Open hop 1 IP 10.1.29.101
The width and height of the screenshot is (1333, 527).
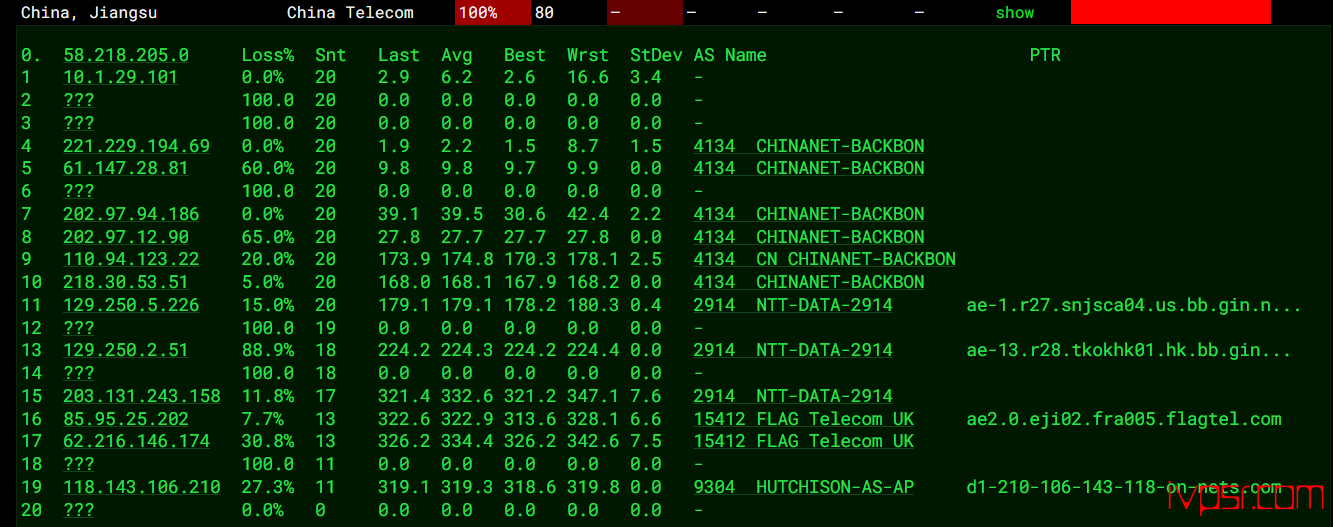point(120,77)
